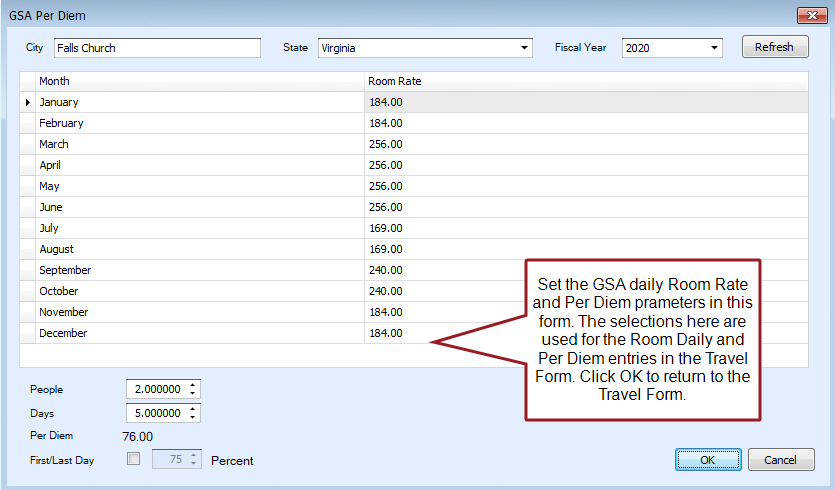
Task: Select the January row
Action: pyautogui.click(x=414, y=102)
